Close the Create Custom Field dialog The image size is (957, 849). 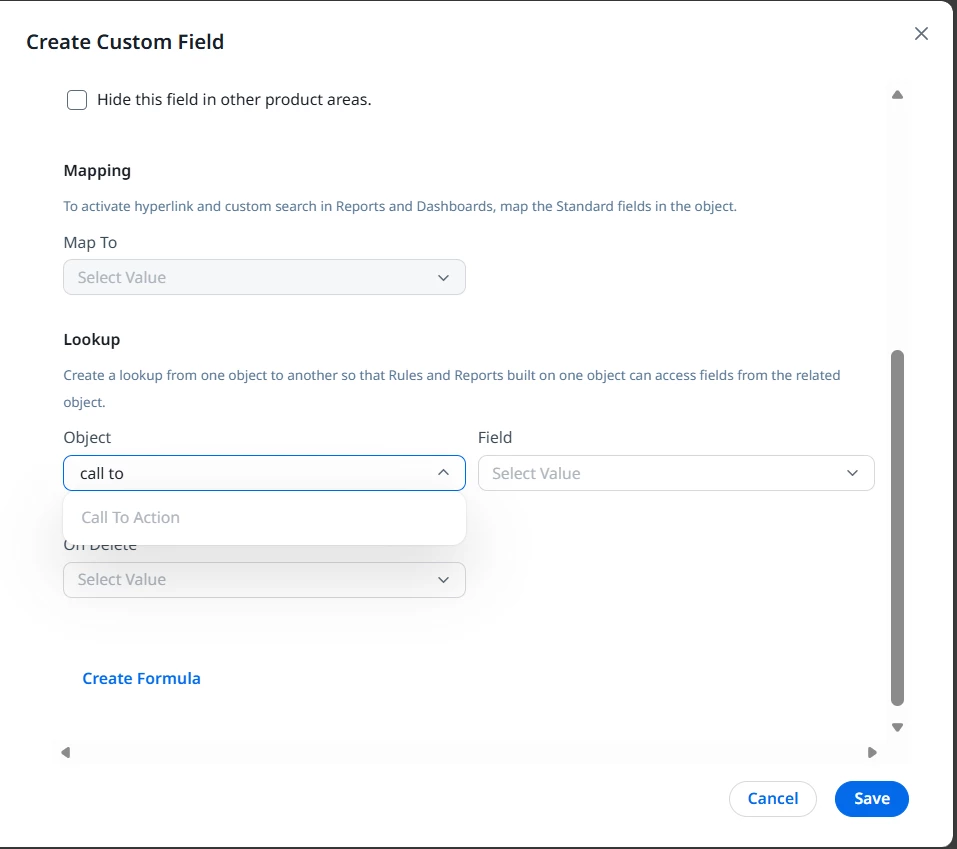(921, 34)
